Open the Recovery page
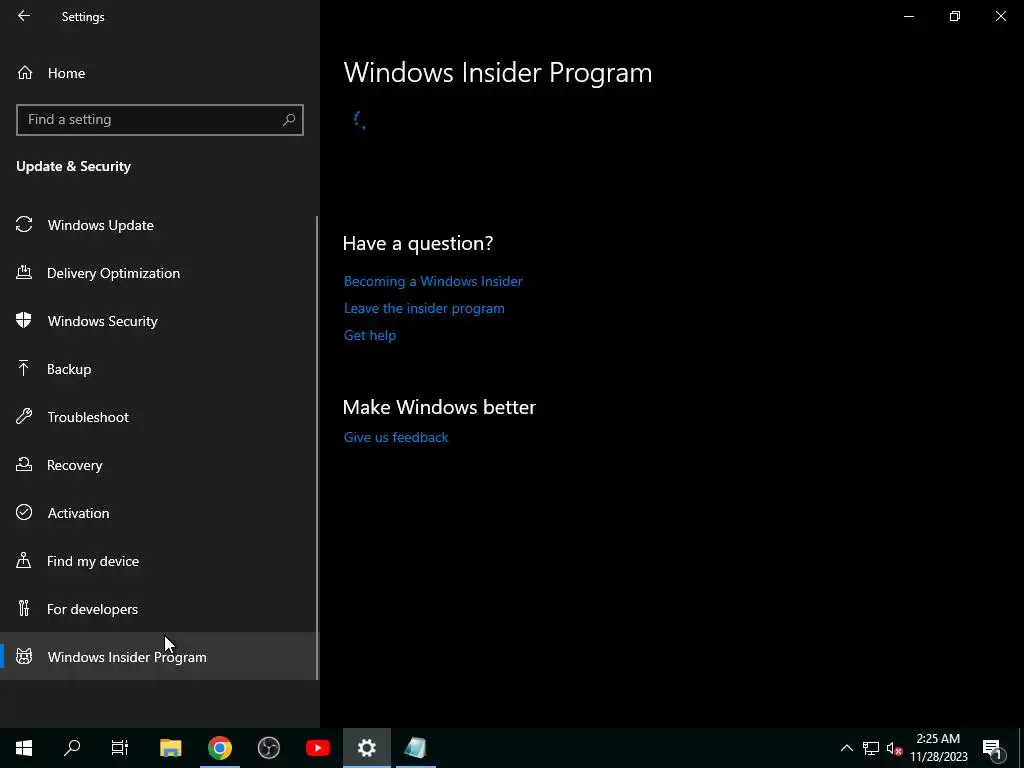The width and height of the screenshot is (1024, 768). [158, 465]
